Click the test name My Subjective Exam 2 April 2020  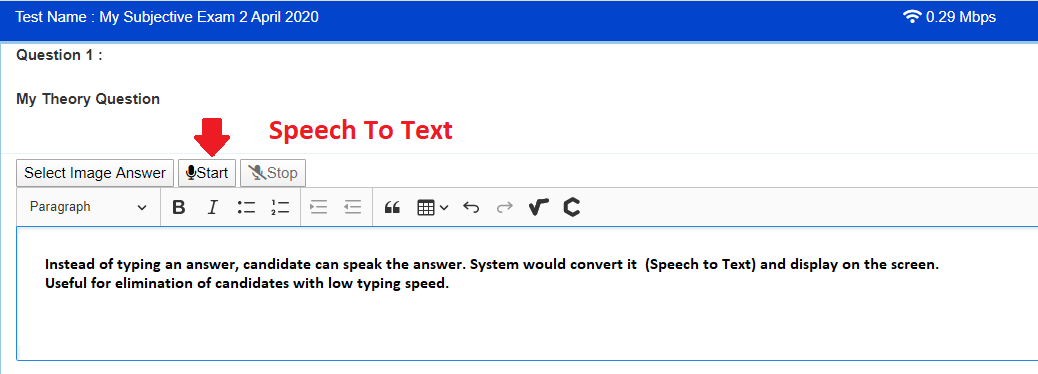pos(209,17)
